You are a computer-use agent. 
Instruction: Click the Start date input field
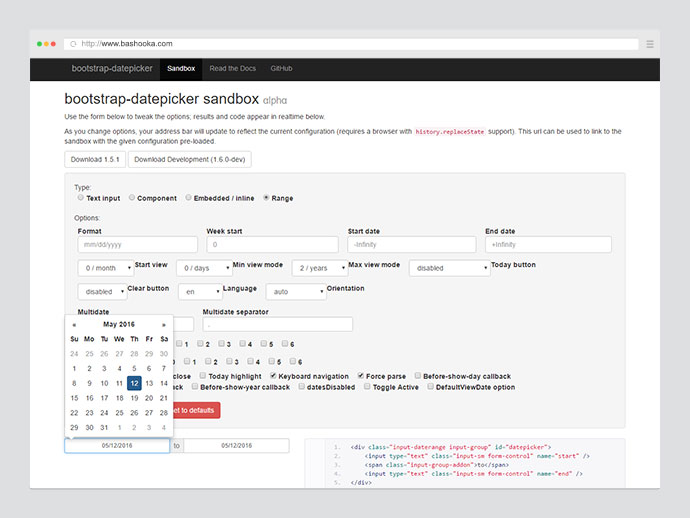click(x=411, y=245)
